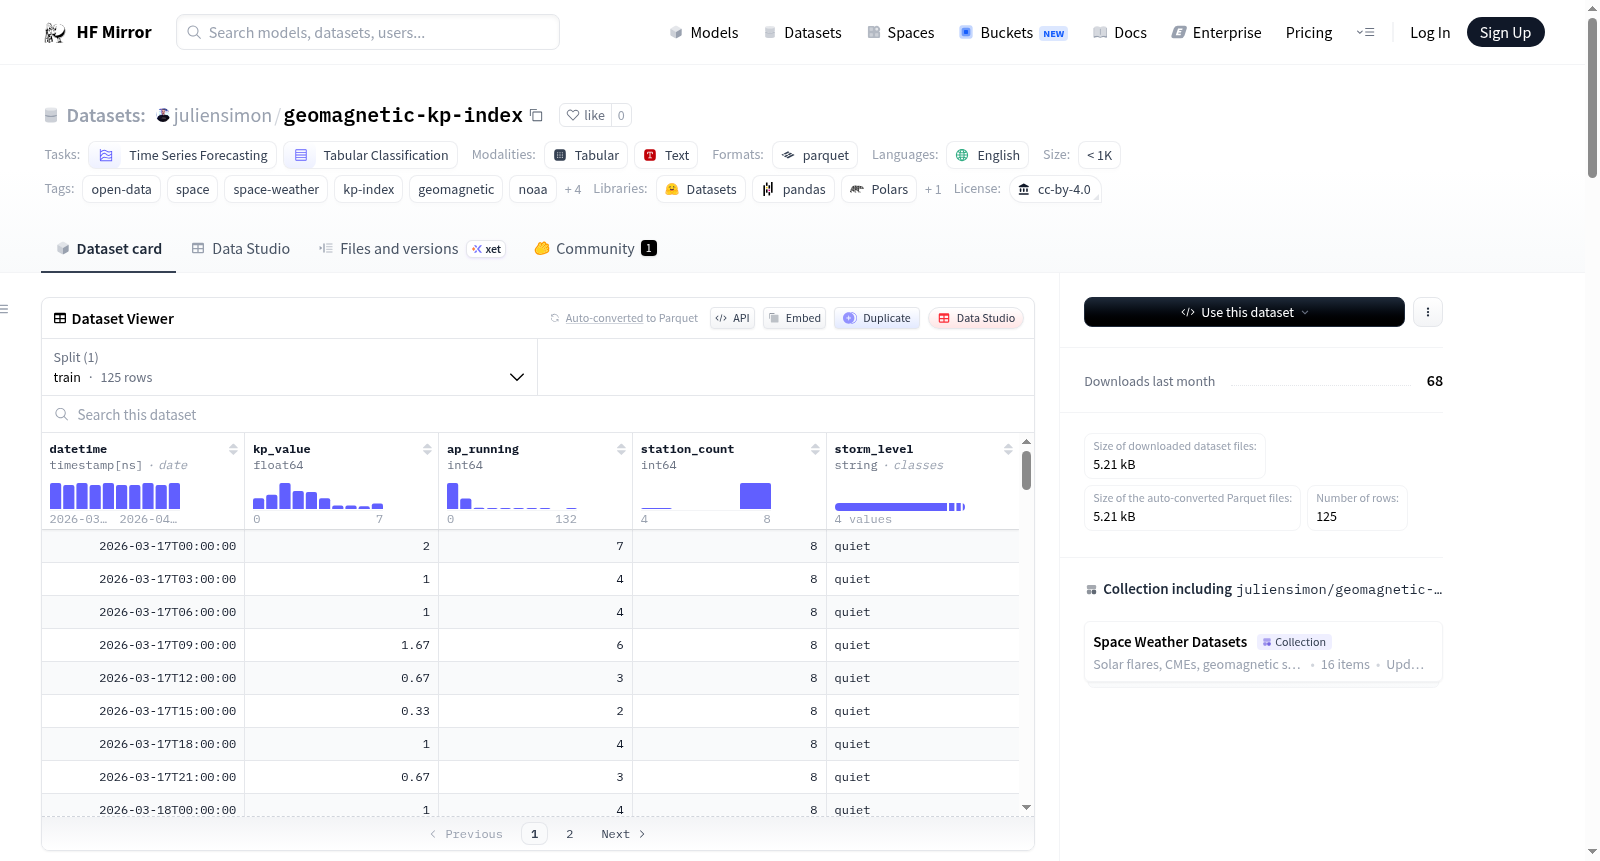Select the pandas library tag
Viewport: 1600px width, 861px height.
click(x=793, y=189)
